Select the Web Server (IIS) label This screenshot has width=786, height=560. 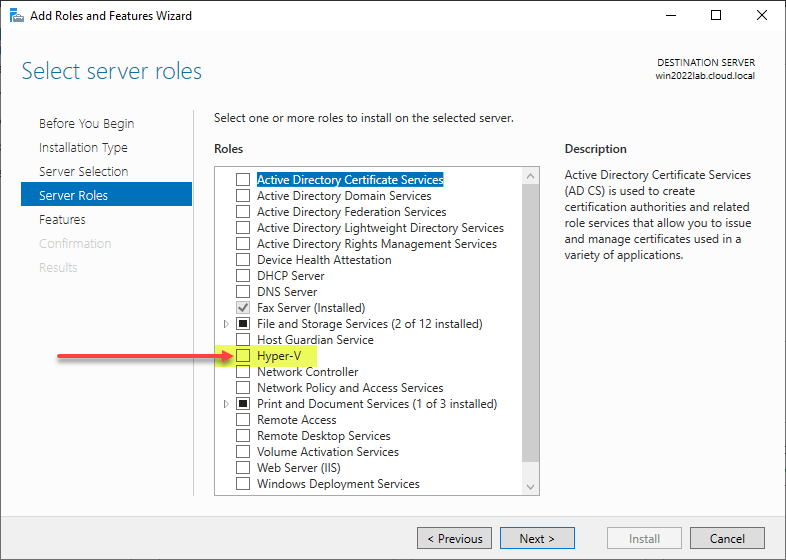point(299,468)
